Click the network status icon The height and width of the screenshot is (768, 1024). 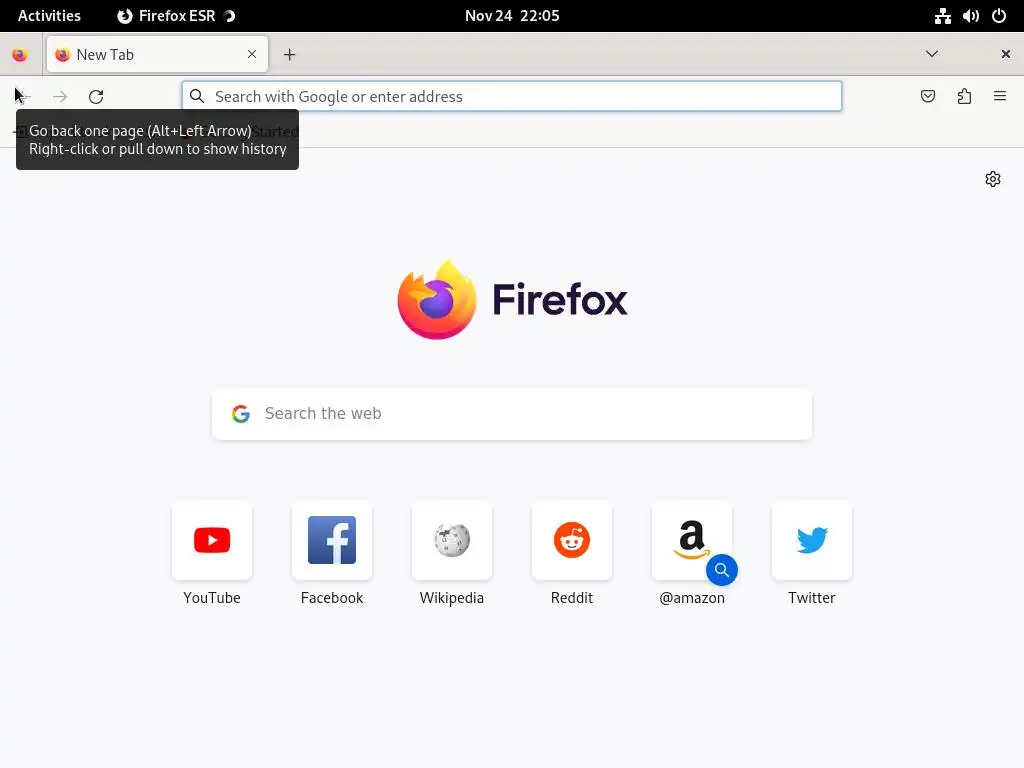(942, 16)
